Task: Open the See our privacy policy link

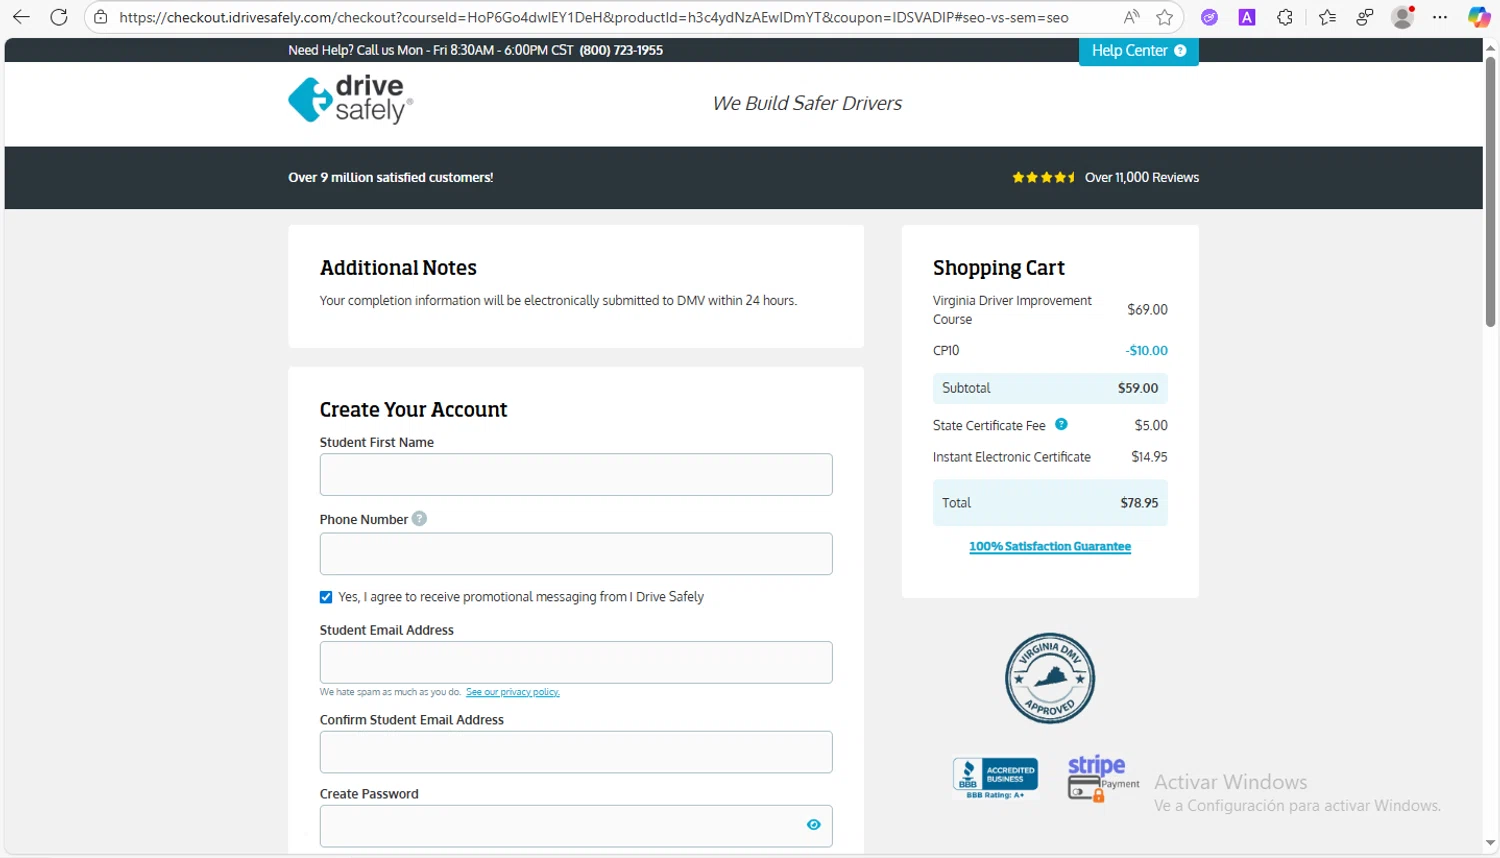Action: pos(512,692)
